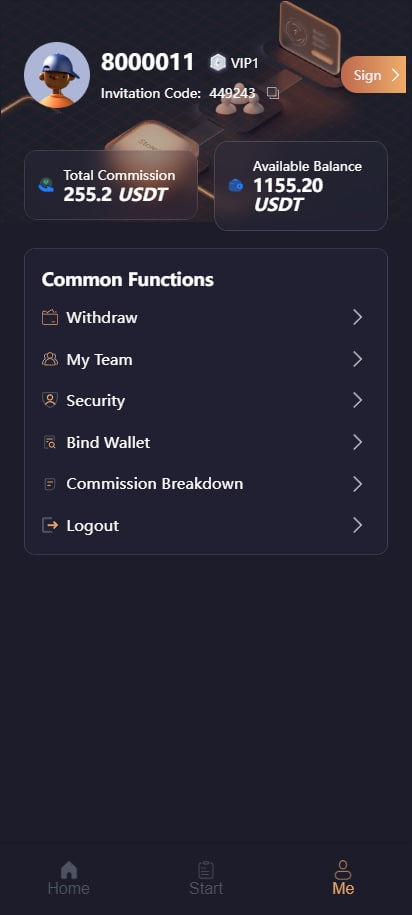Open the Commission Breakdown entry
Screen dimensions: 412x915
point(205,484)
